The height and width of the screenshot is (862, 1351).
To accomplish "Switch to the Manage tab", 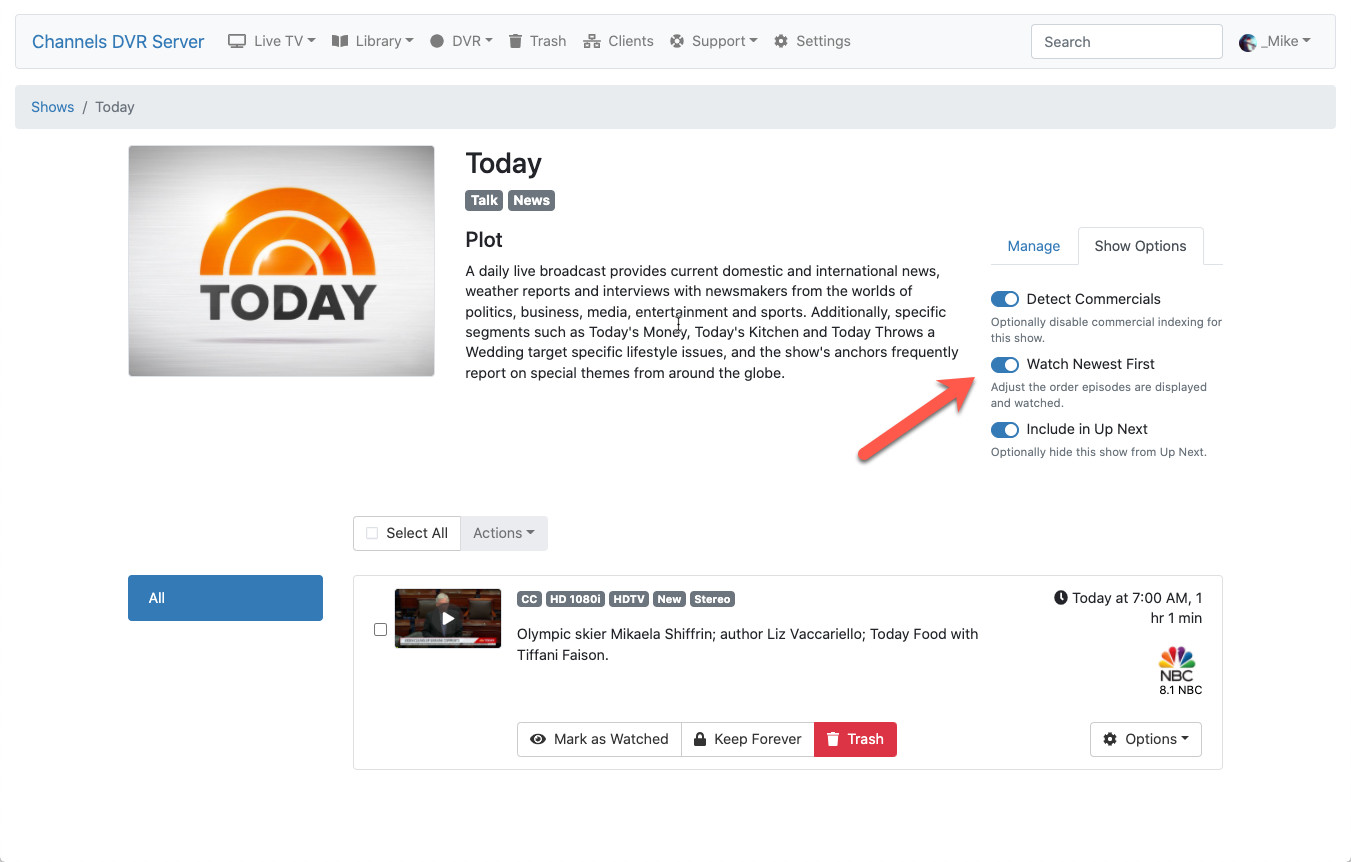I will point(1033,246).
